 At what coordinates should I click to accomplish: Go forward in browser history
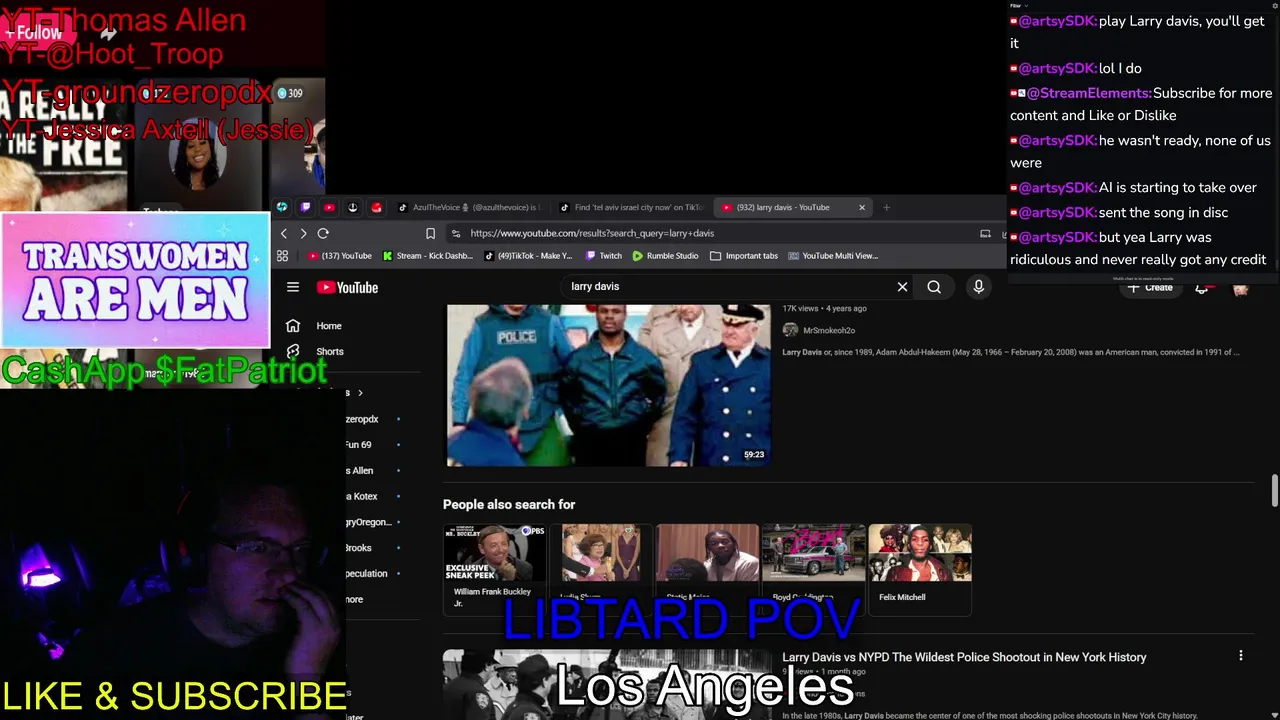click(303, 233)
